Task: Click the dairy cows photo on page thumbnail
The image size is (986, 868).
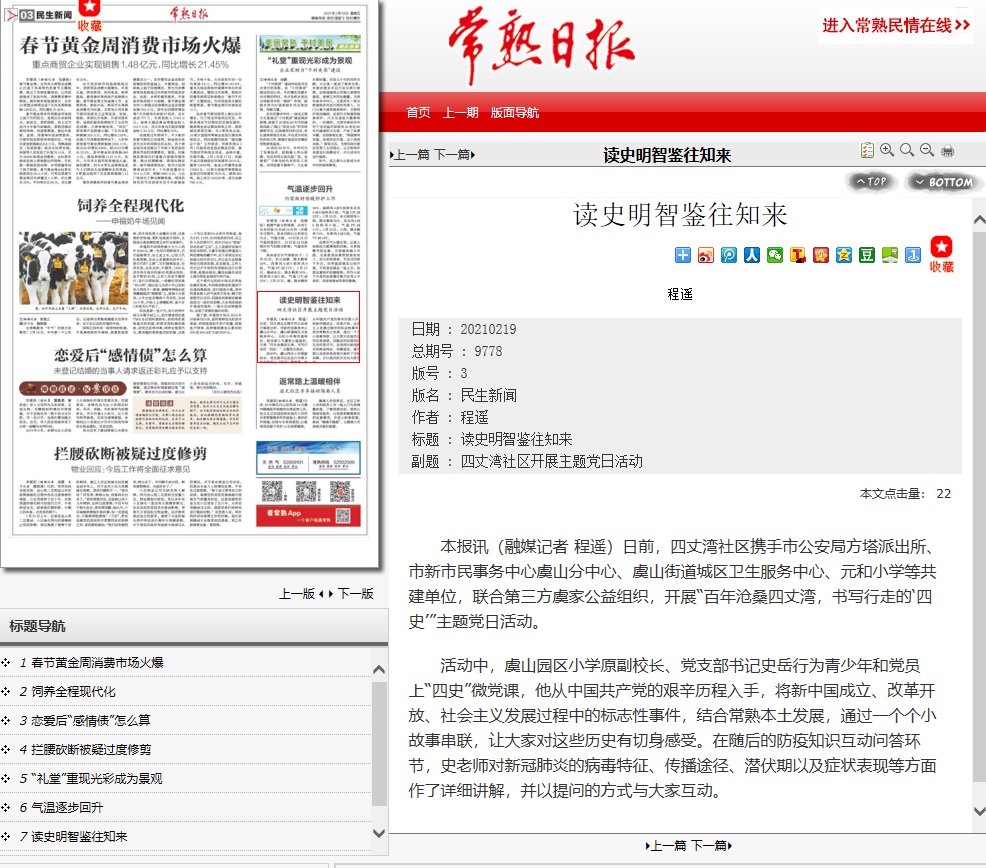Action: pyautogui.click(x=74, y=268)
